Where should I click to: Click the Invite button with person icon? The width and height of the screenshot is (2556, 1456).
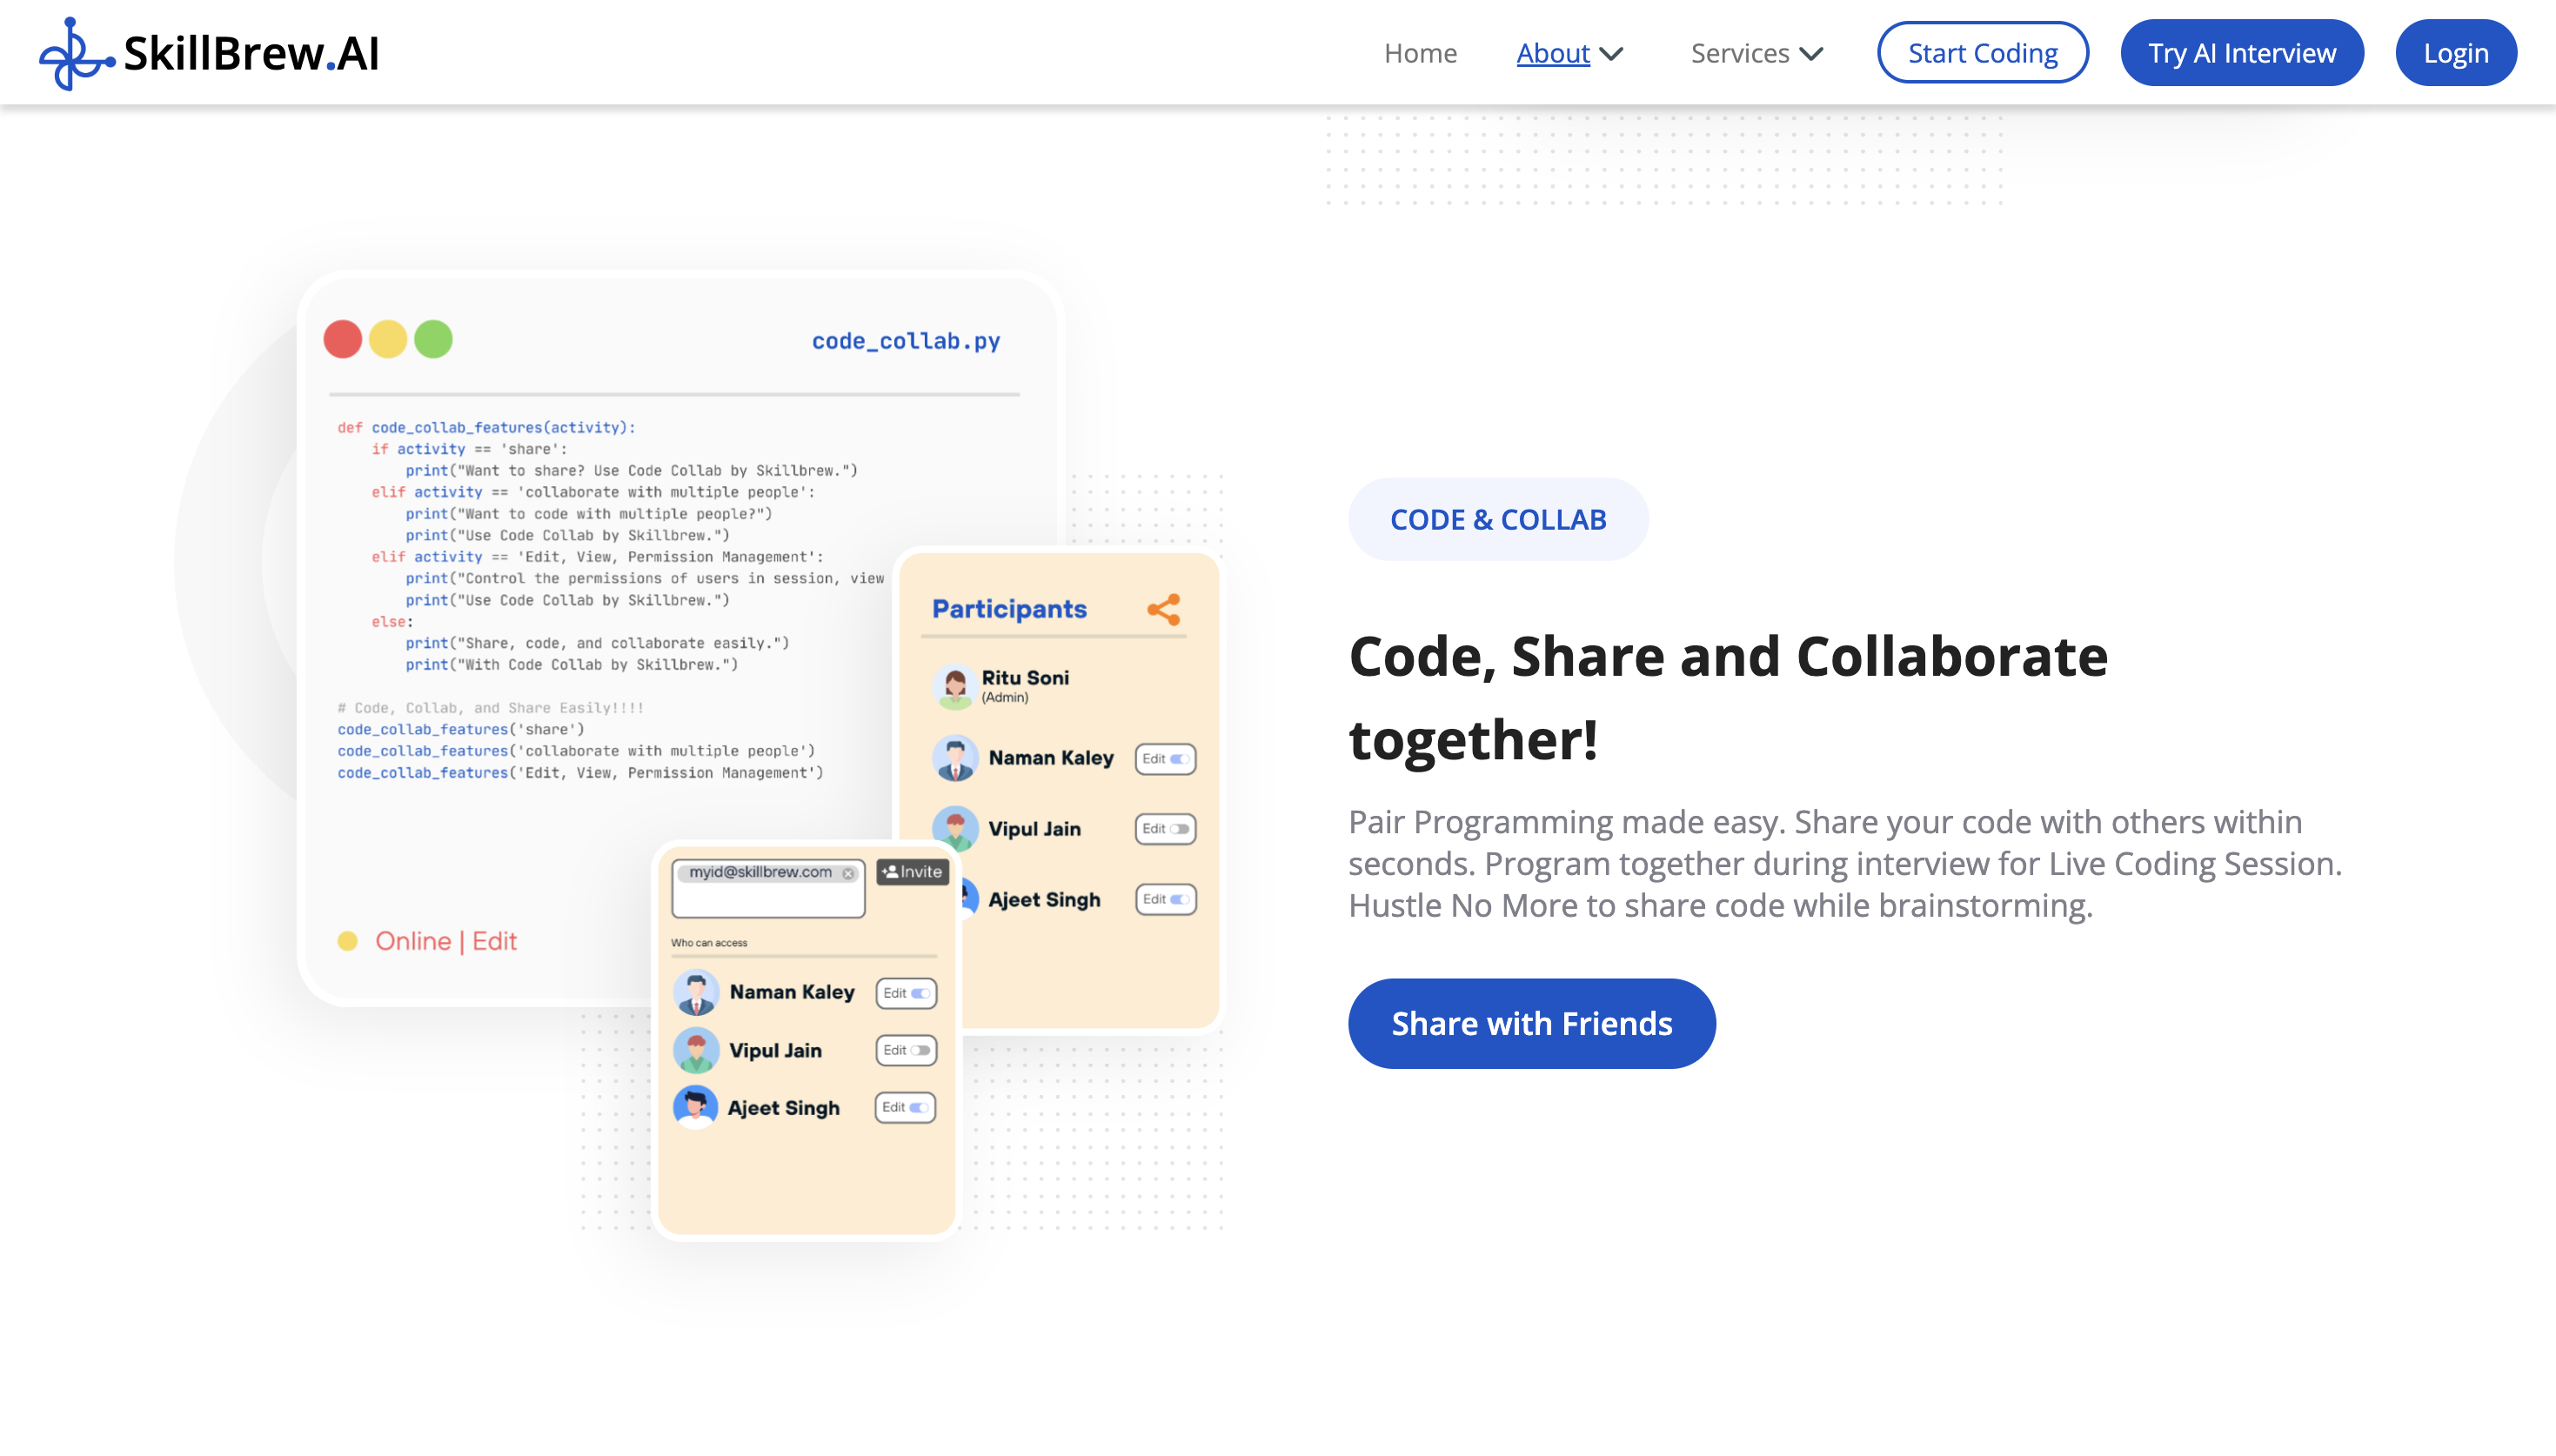click(x=912, y=872)
